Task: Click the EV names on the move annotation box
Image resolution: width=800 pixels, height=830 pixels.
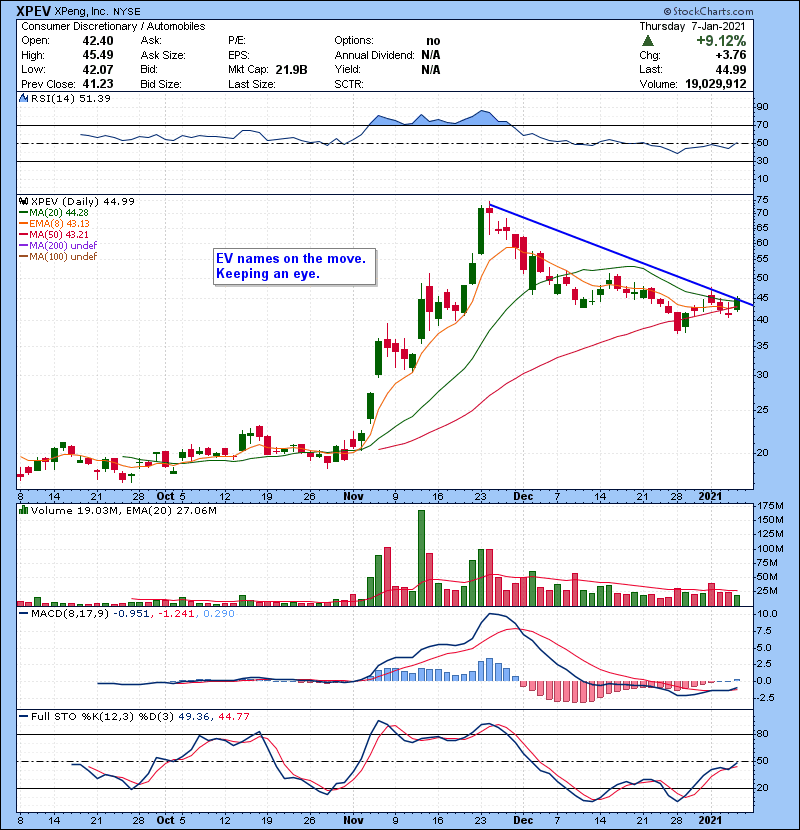Action: click(x=294, y=267)
